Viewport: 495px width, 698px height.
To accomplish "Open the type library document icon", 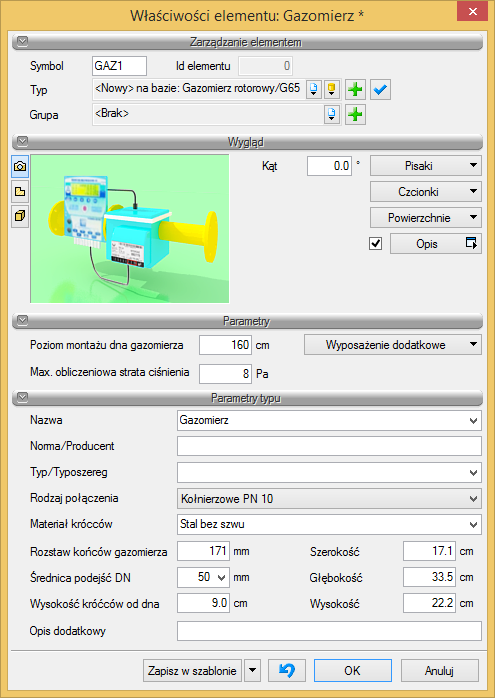I will click(x=314, y=89).
